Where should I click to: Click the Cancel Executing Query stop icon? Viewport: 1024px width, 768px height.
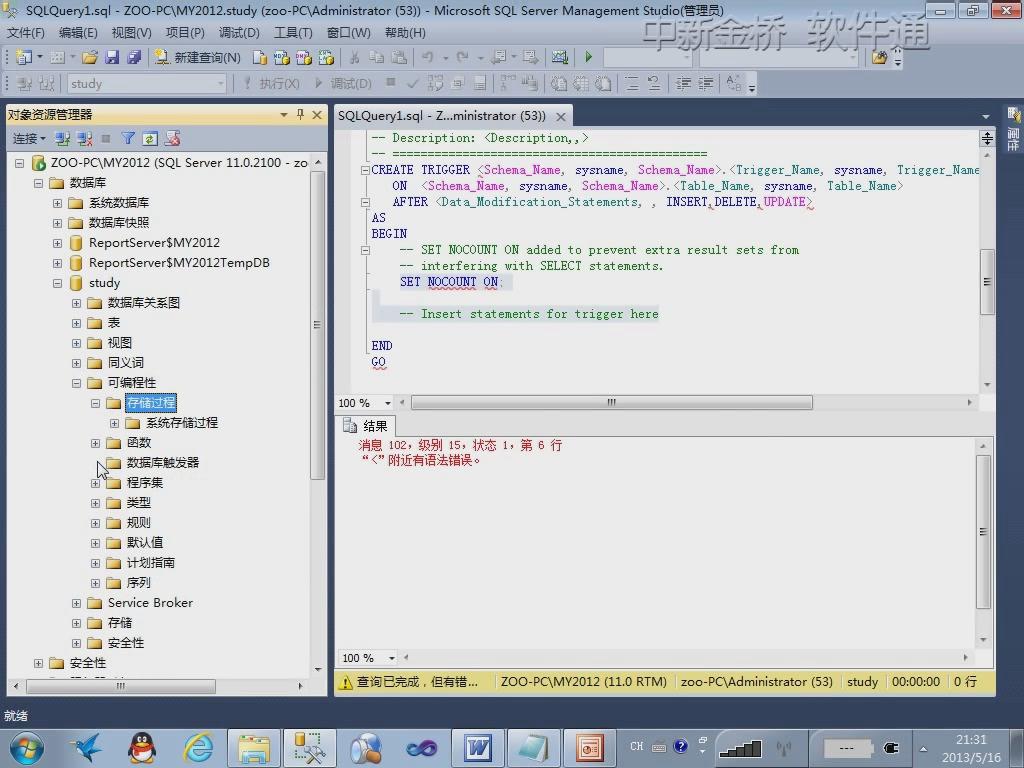(391, 83)
